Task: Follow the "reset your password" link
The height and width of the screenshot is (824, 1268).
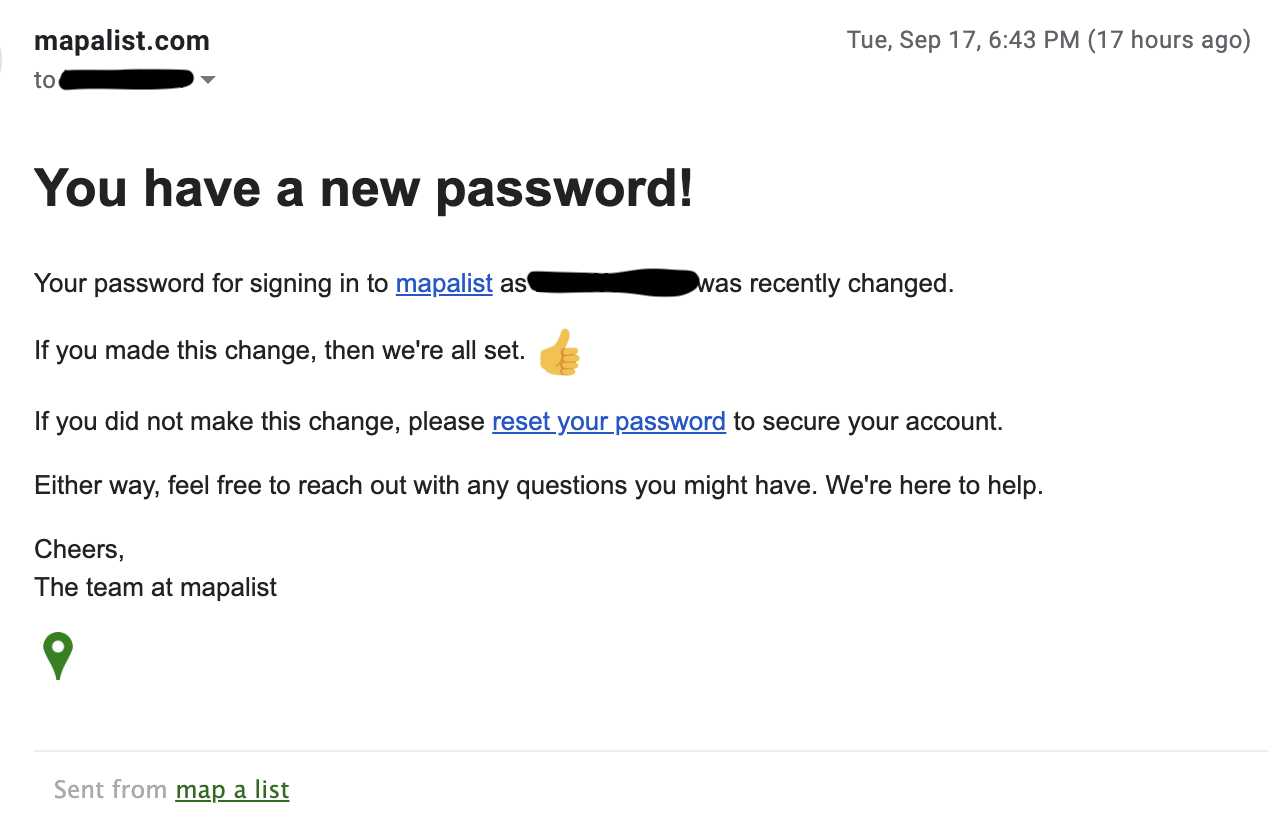Action: click(x=609, y=421)
